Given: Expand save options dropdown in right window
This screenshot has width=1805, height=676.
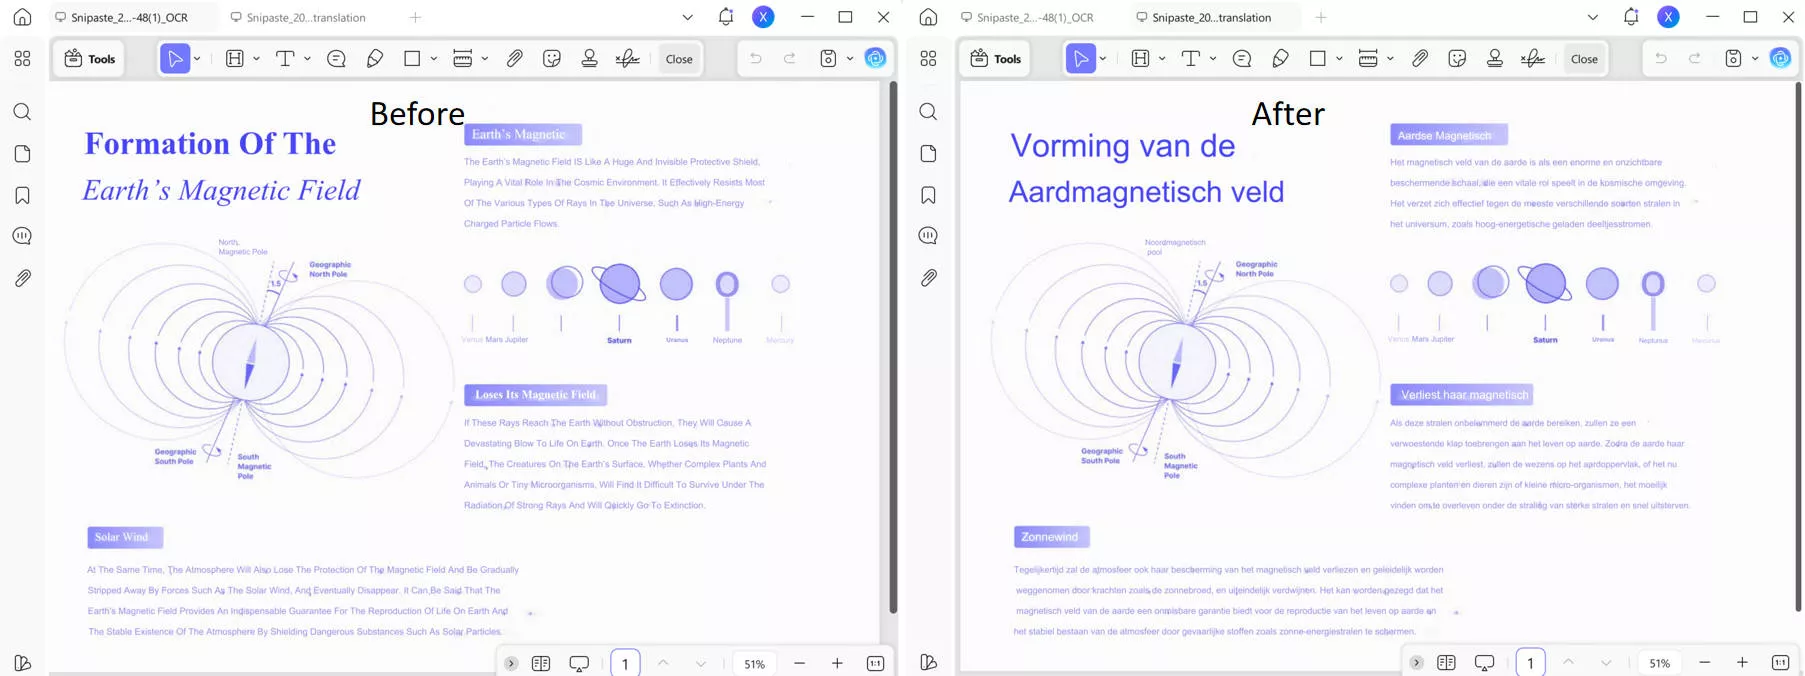Looking at the screenshot, I should (x=1755, y=59).
